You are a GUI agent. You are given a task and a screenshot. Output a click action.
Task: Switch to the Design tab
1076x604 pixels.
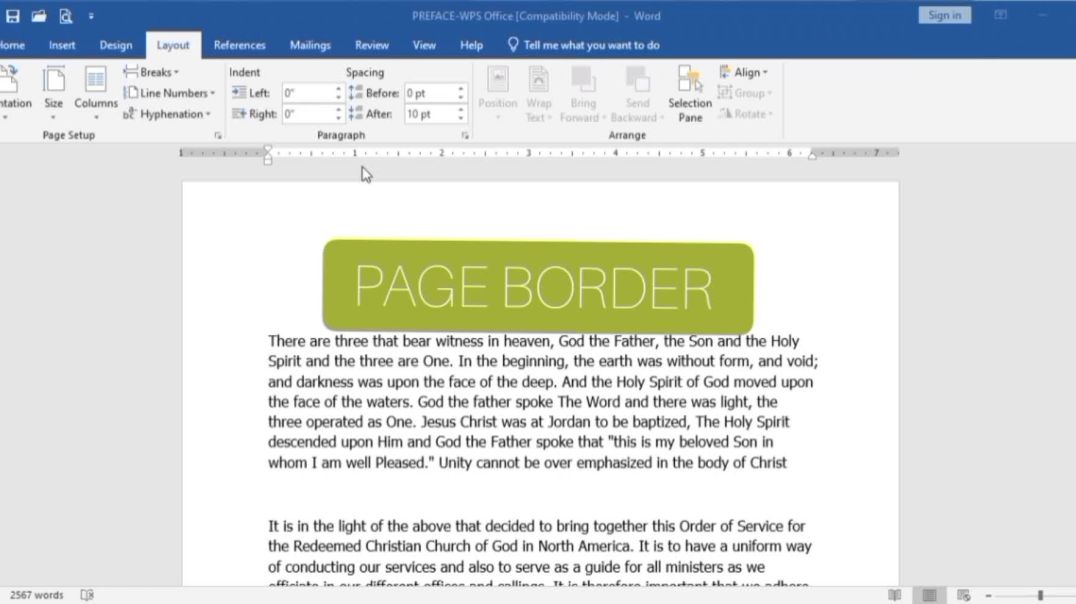(x=115, y=44)
